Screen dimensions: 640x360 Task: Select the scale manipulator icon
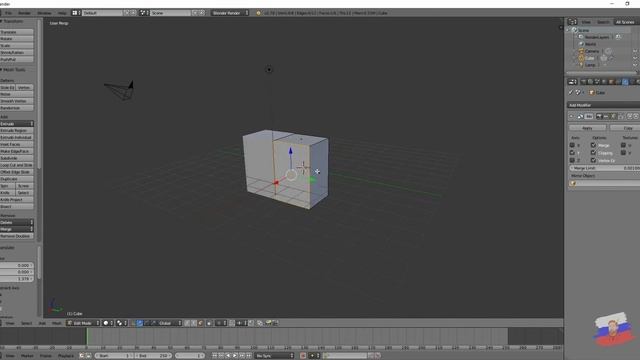(153, 323)
